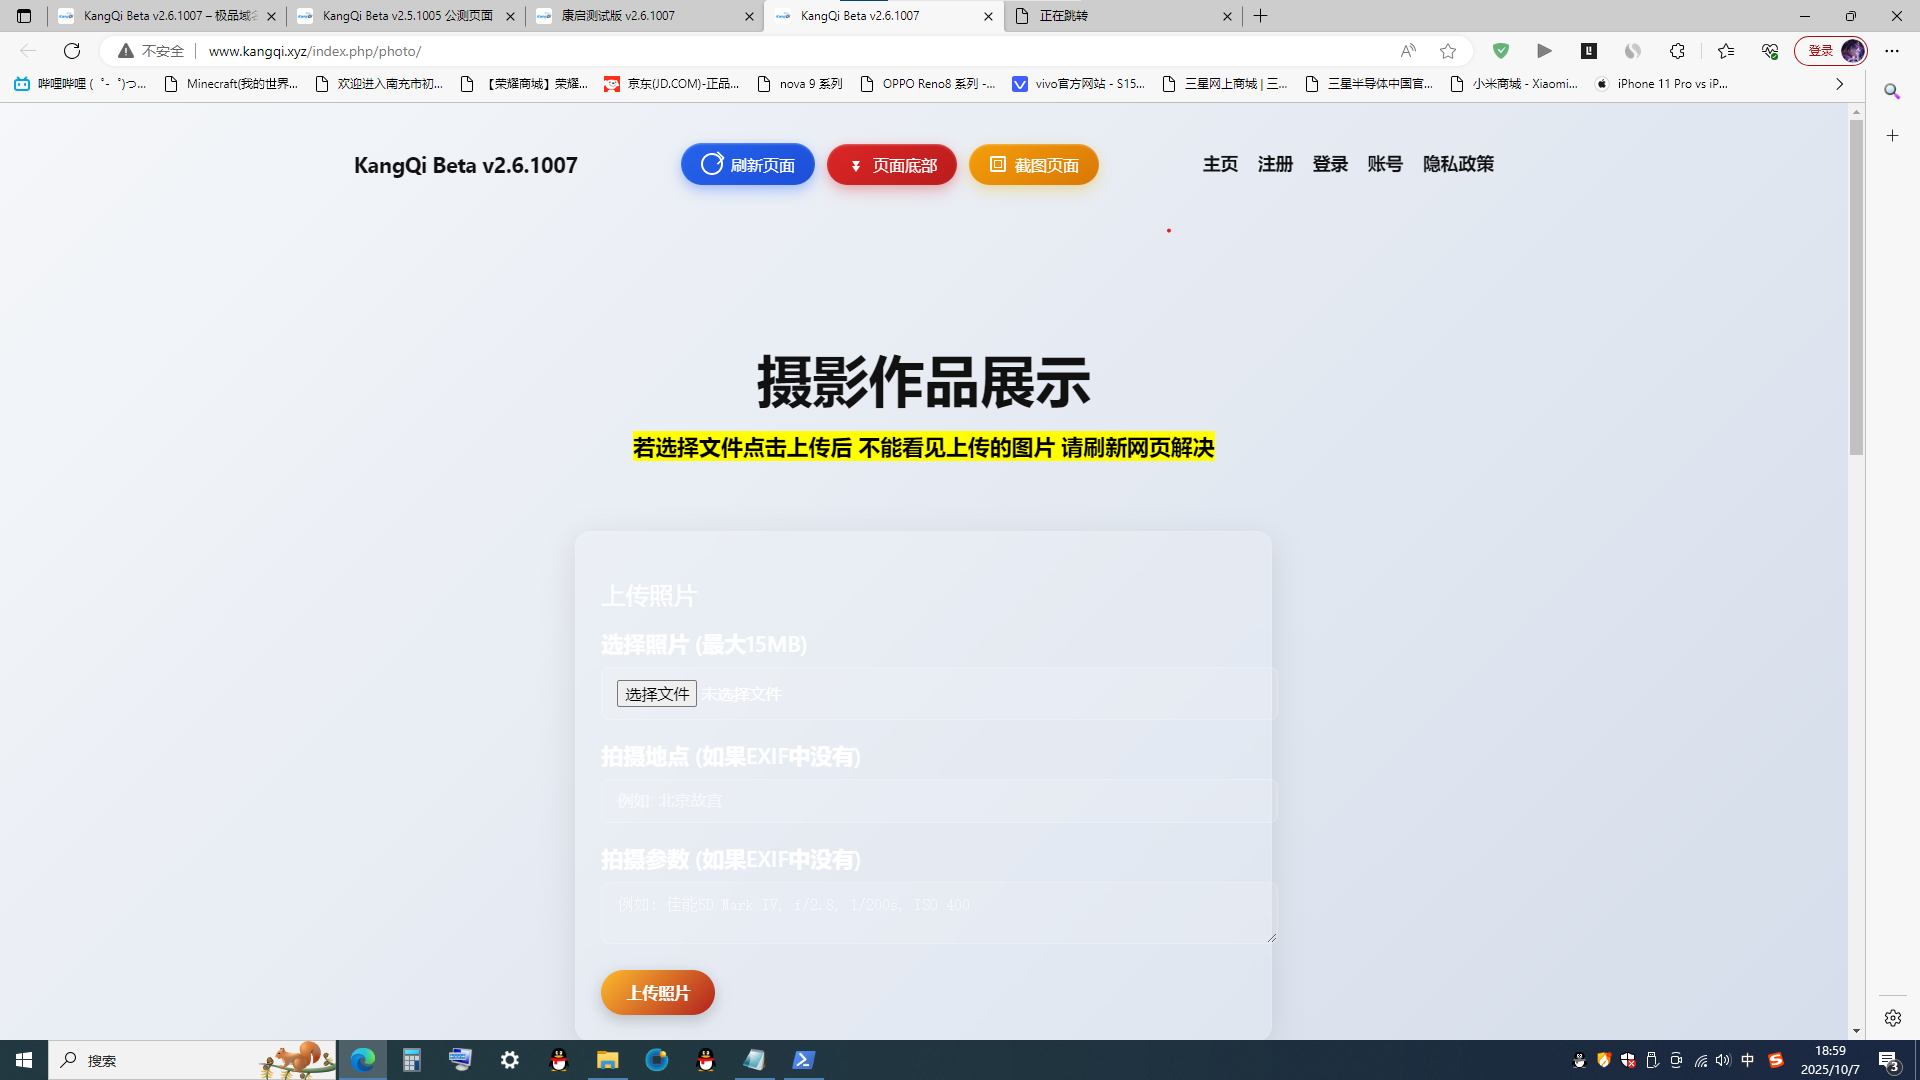Click the 上传照片 upload button
Viewport: 1920px width, 1080px height.
pos(657,992)
